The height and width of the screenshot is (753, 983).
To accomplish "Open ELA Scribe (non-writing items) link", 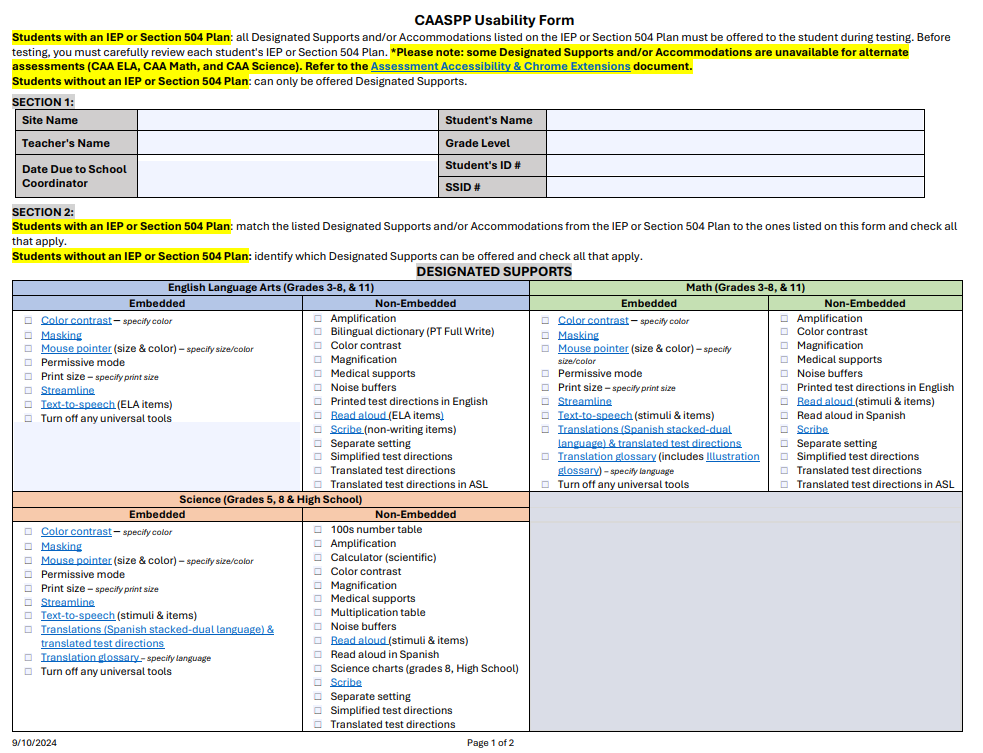I will [x=346, y=429].
